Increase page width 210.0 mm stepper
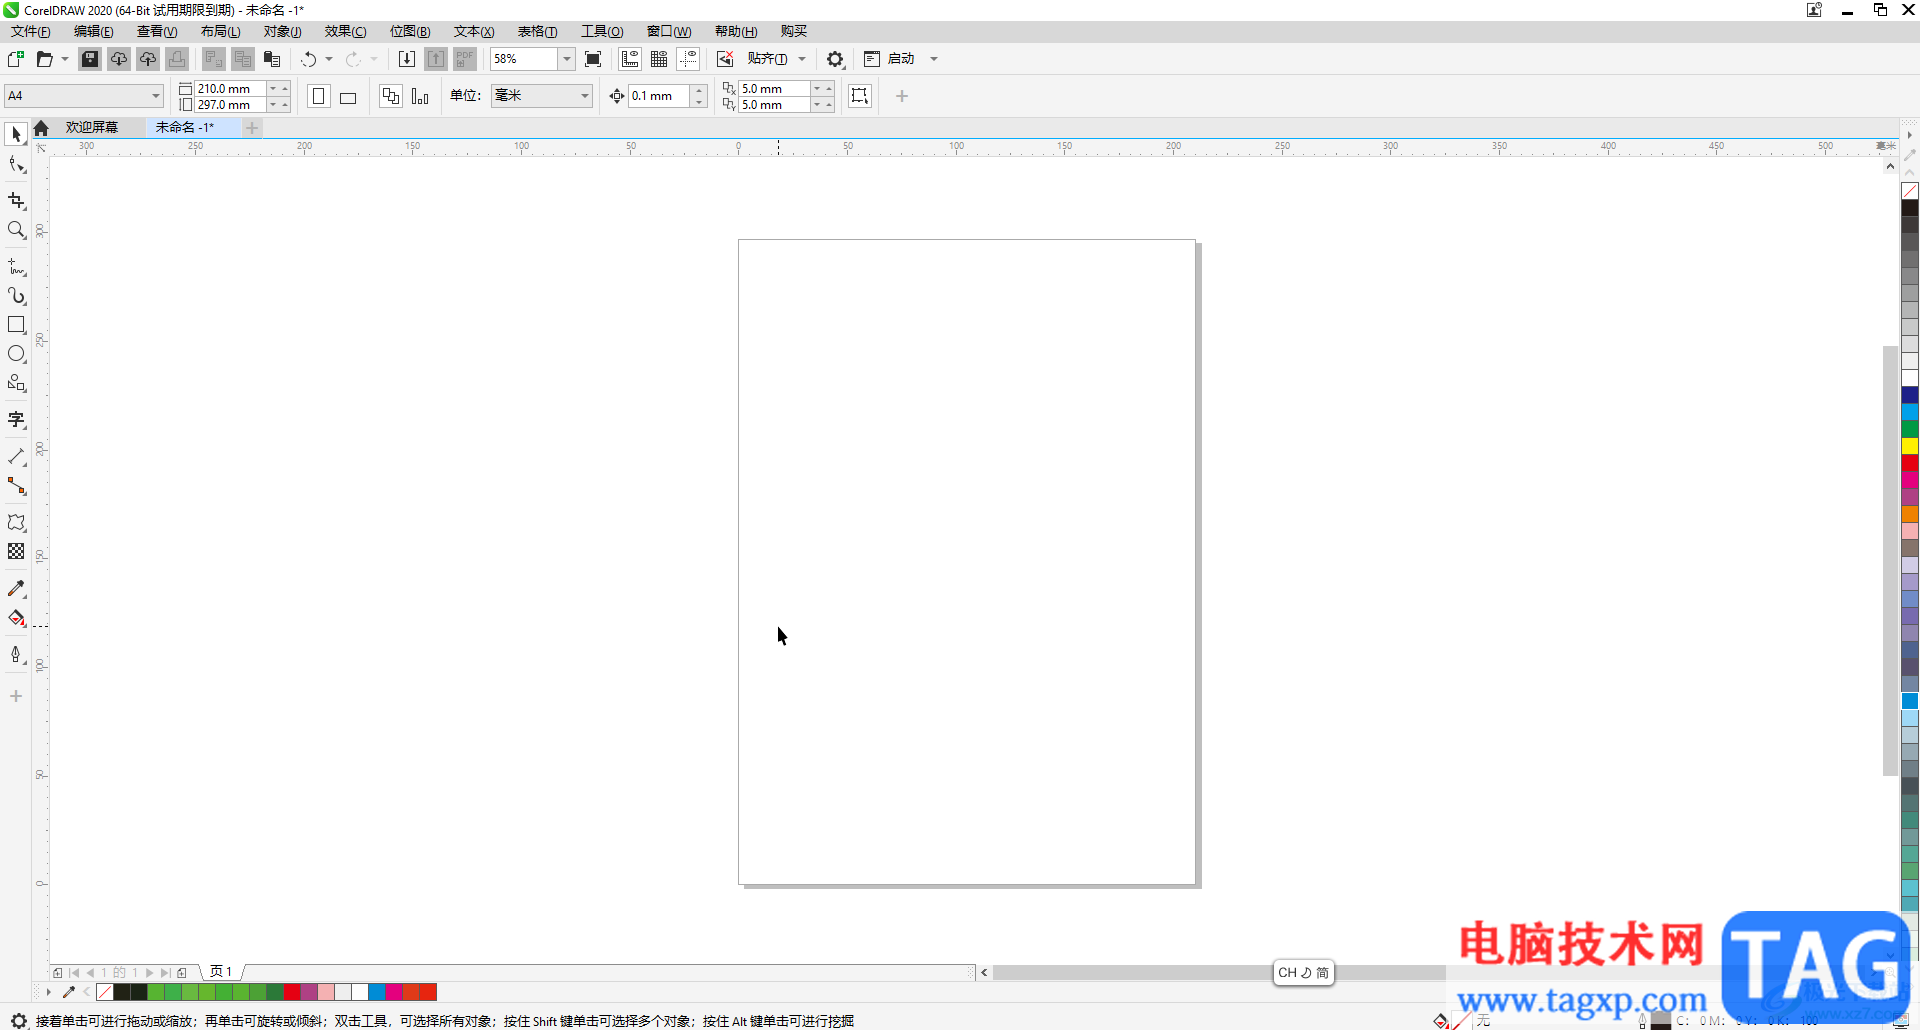This screenshot has height=1030, width=1920. pyautogui.click(x=285, y=89)
